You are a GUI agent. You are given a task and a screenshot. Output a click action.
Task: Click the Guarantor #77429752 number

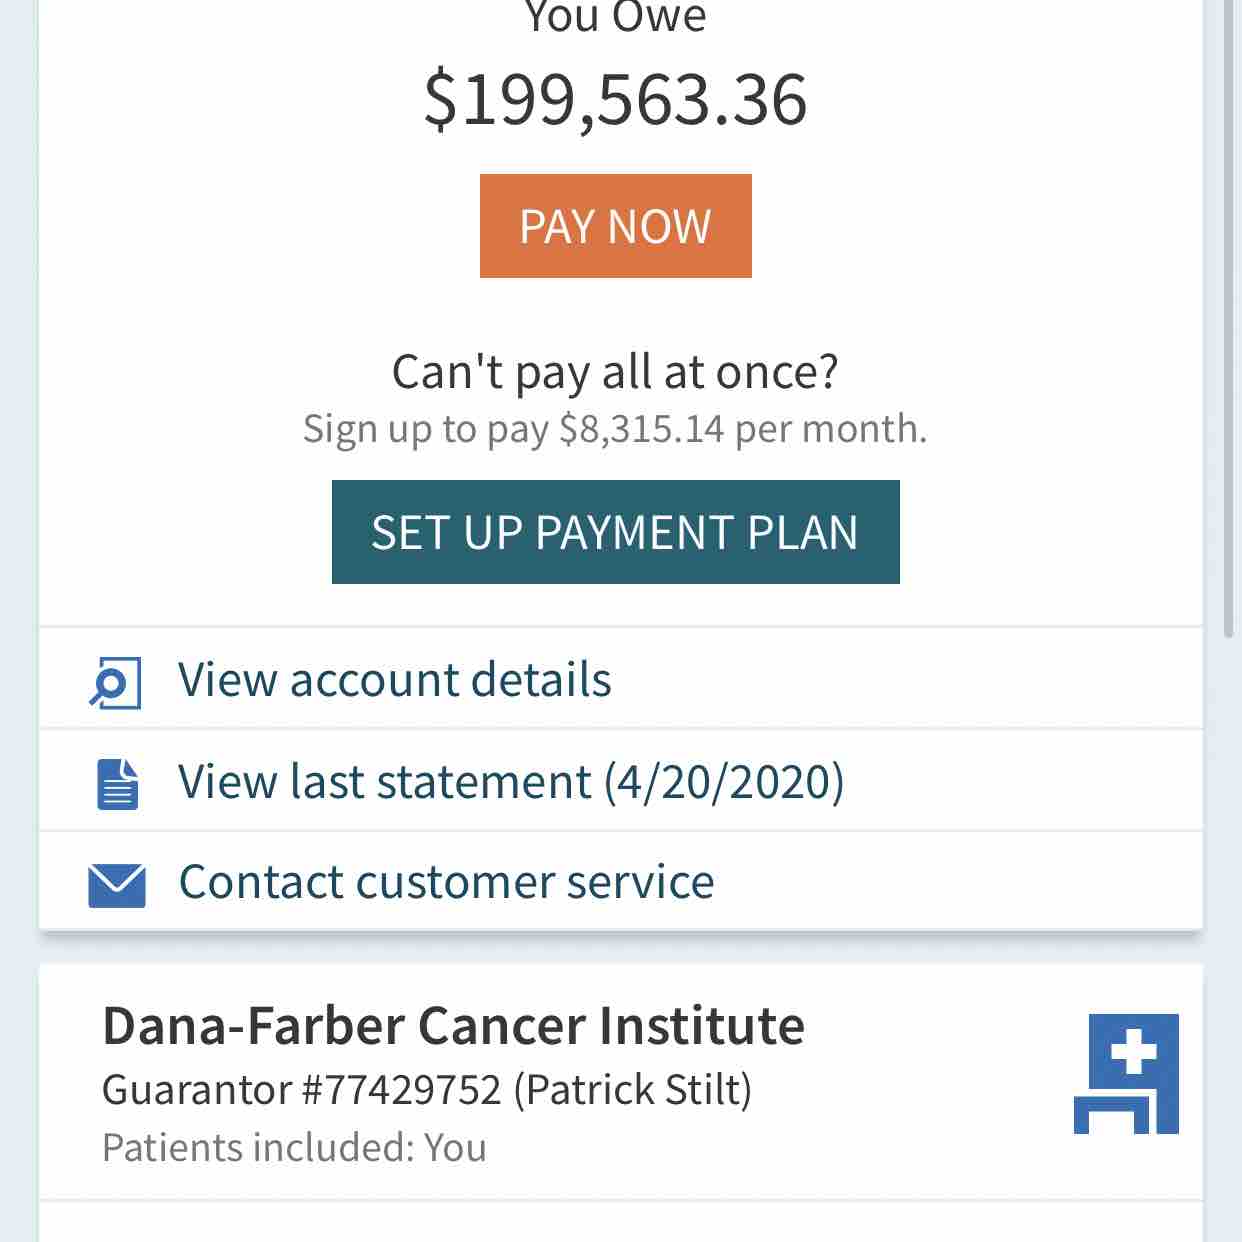pyautogui.click(x=301, y=1089)
